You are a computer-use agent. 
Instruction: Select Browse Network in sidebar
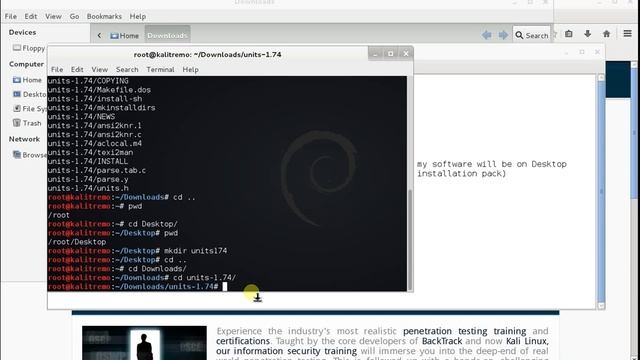pyautogui.click(x=29, y=155)
